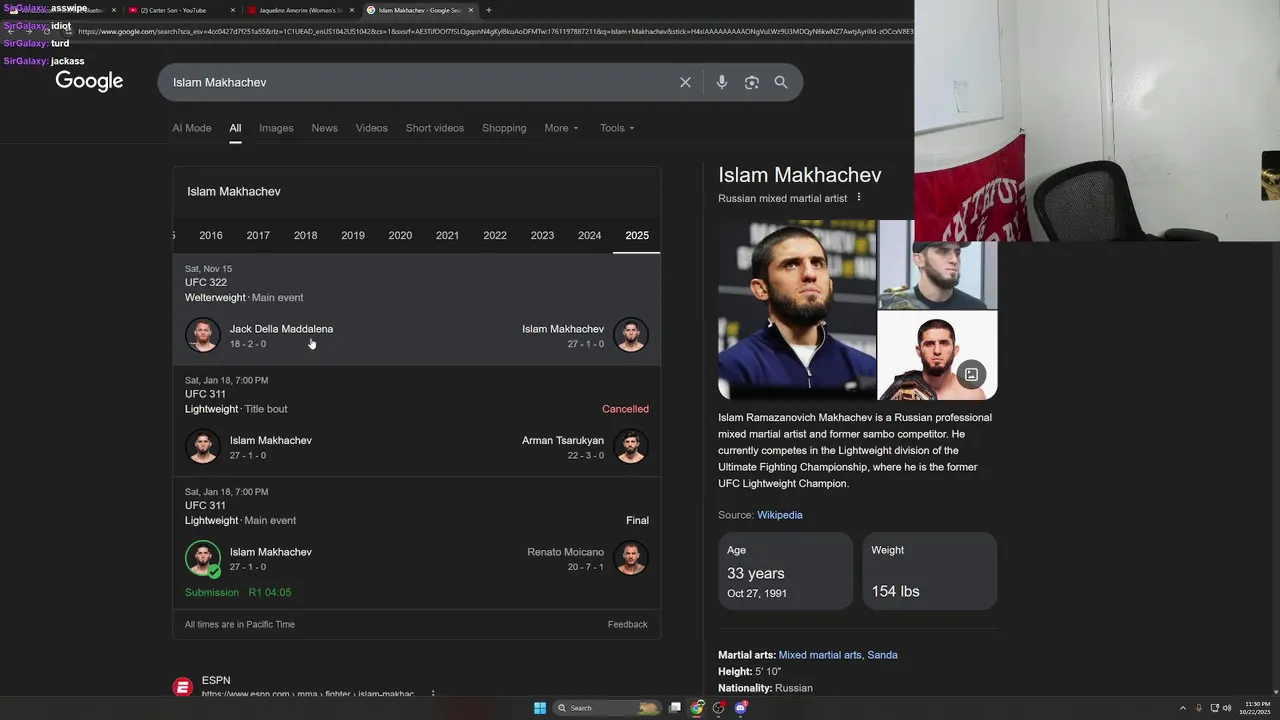Expand the More search filters dropdown

point(561,128)
